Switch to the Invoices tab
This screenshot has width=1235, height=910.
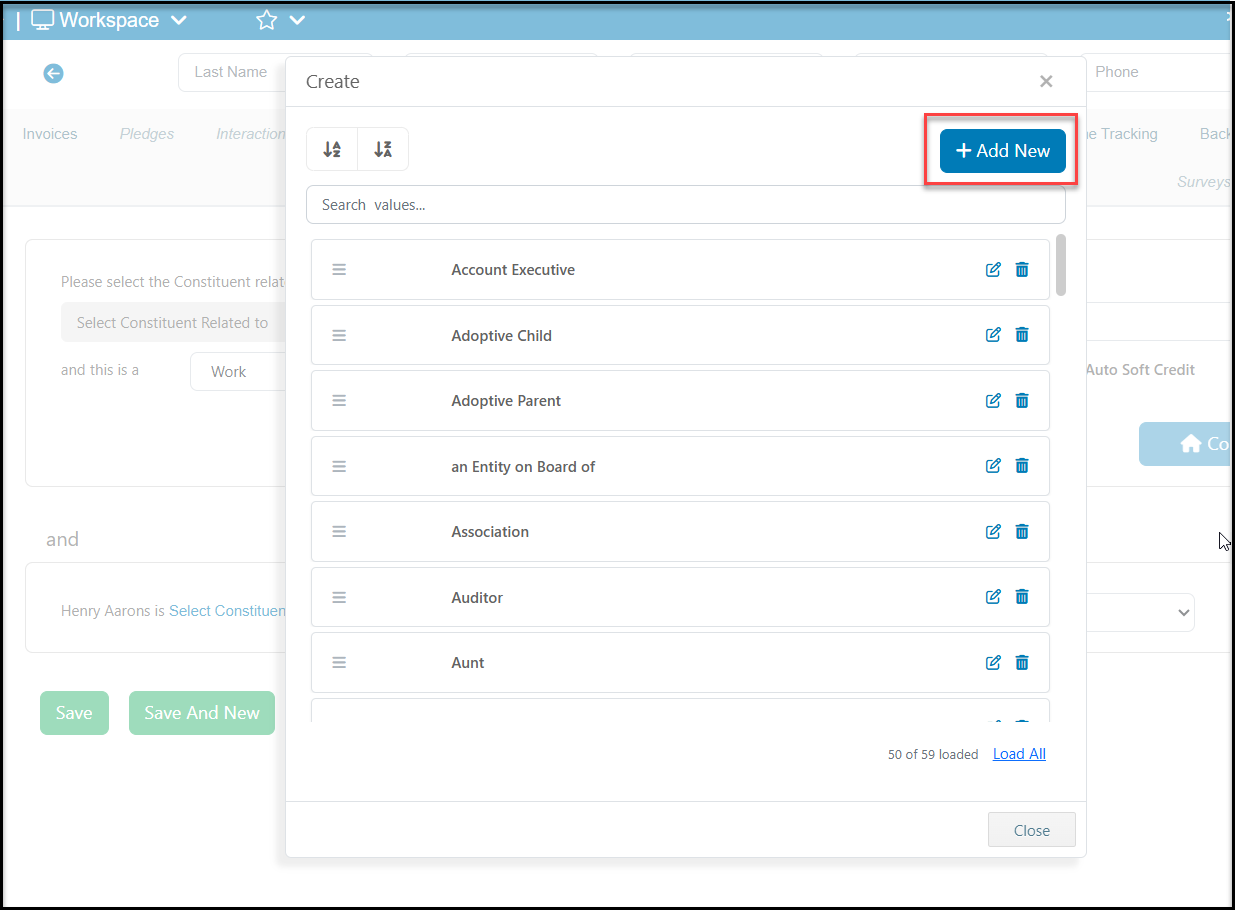coord(50,134)
